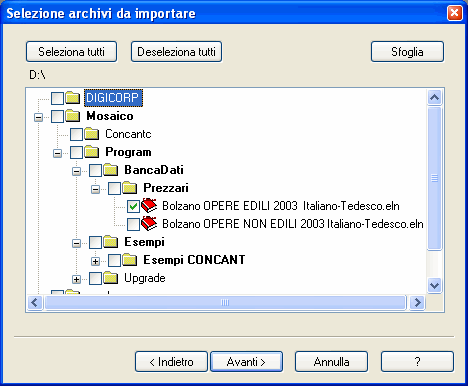This screenshot has width=468, height=386.
Task: Collapse the Esempi tree node
Action: coord(77,243)
